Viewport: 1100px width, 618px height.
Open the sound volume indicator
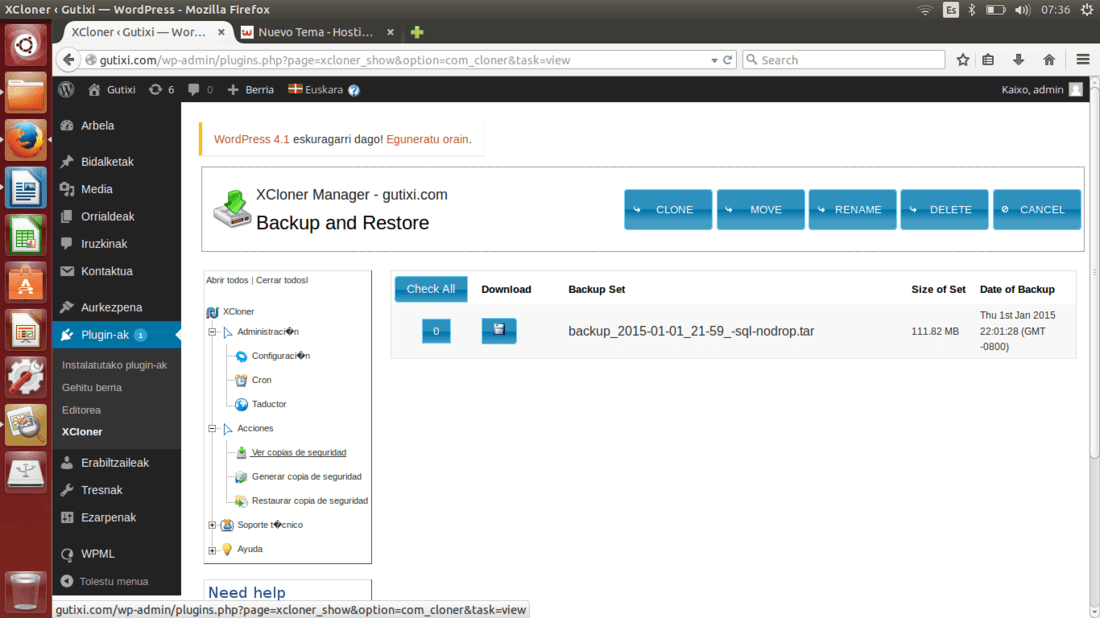pos(1022,10)
